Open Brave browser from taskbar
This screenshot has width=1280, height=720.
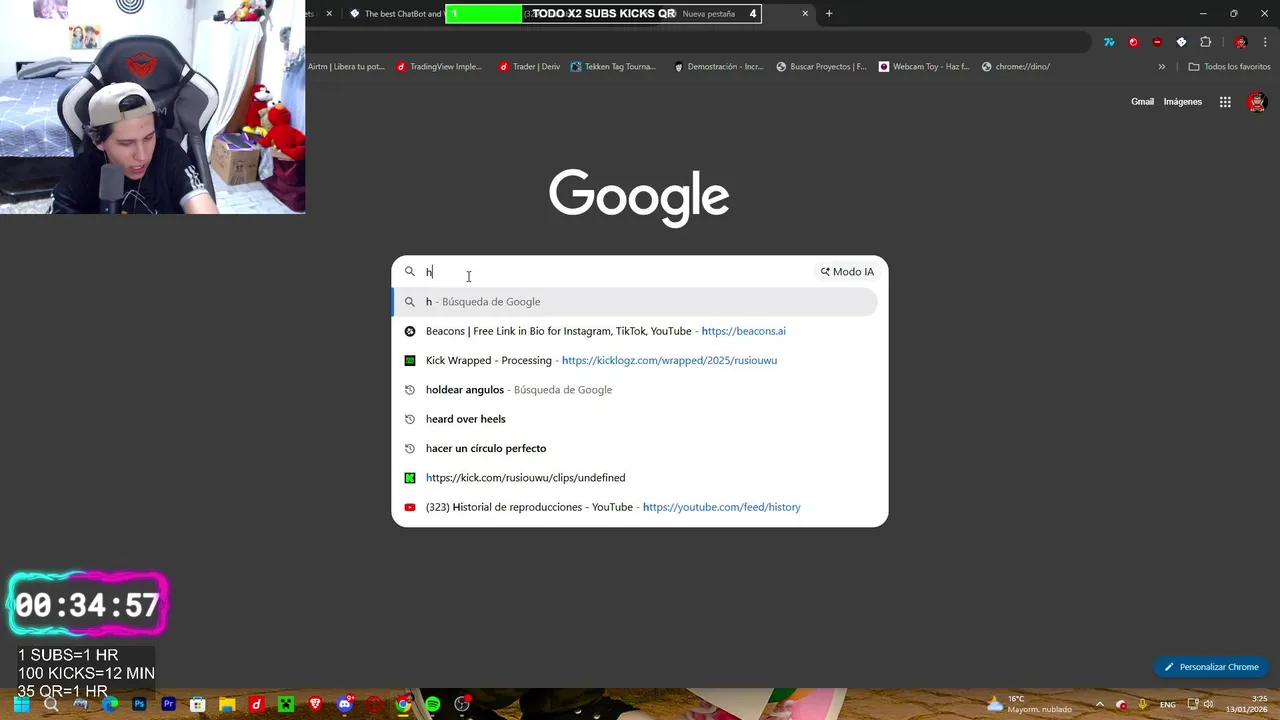point(315,704)
